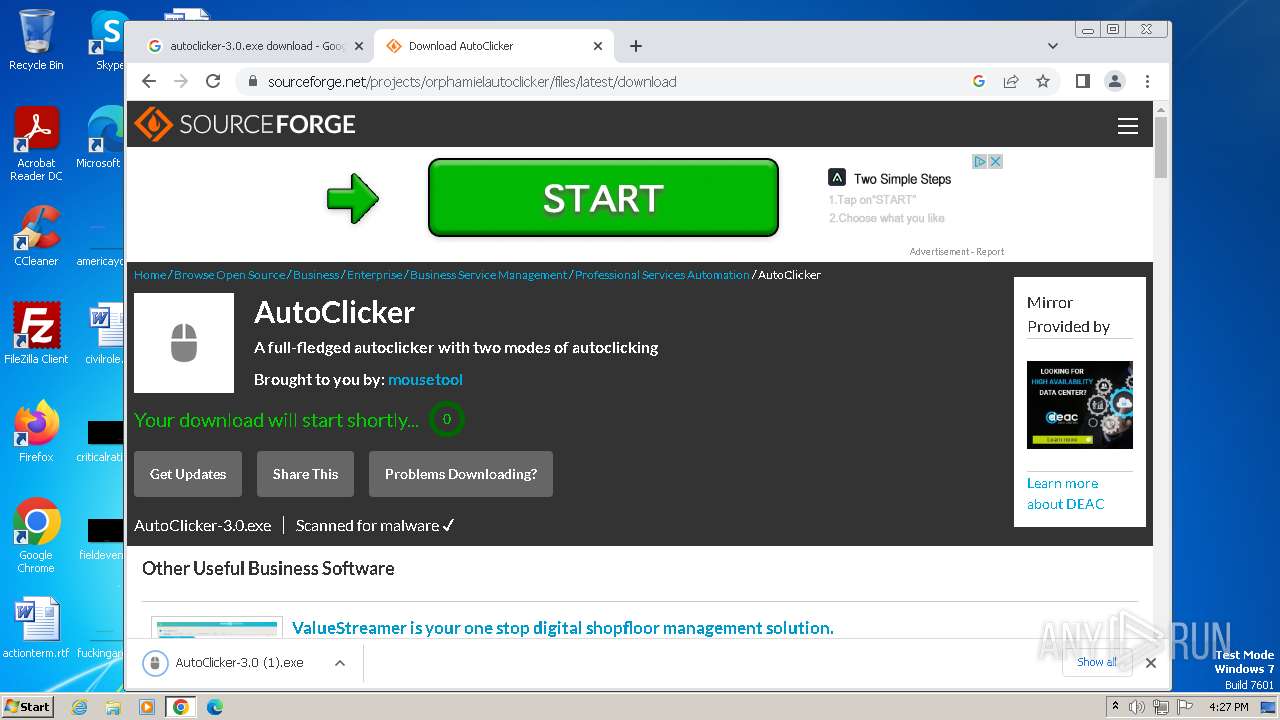
Task: Toggle the Chrome side panel icon
Action: (x=1083, y=82)
